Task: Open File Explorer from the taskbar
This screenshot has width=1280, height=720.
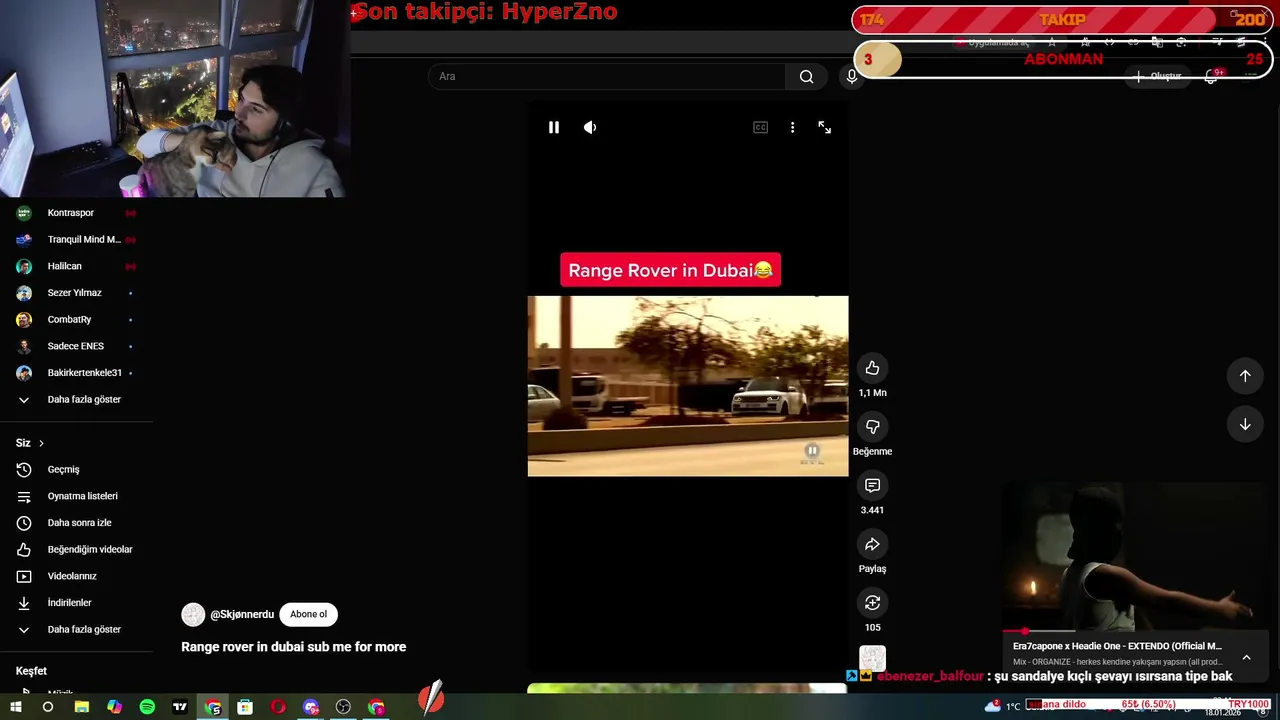Action: pos(81,707)
